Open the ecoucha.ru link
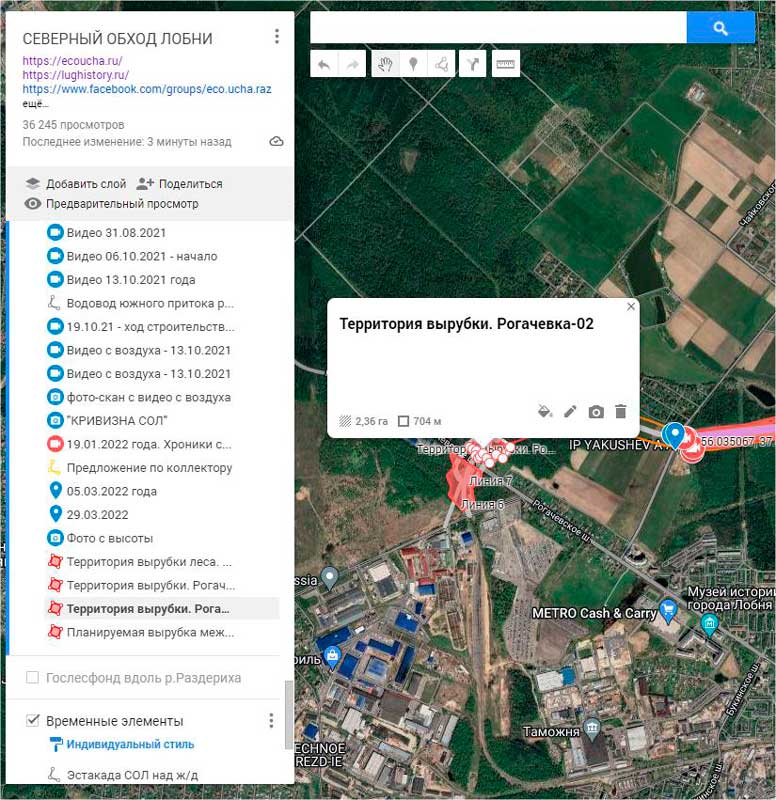The width and height of the screenshot is (776, 800). [72, 61]
